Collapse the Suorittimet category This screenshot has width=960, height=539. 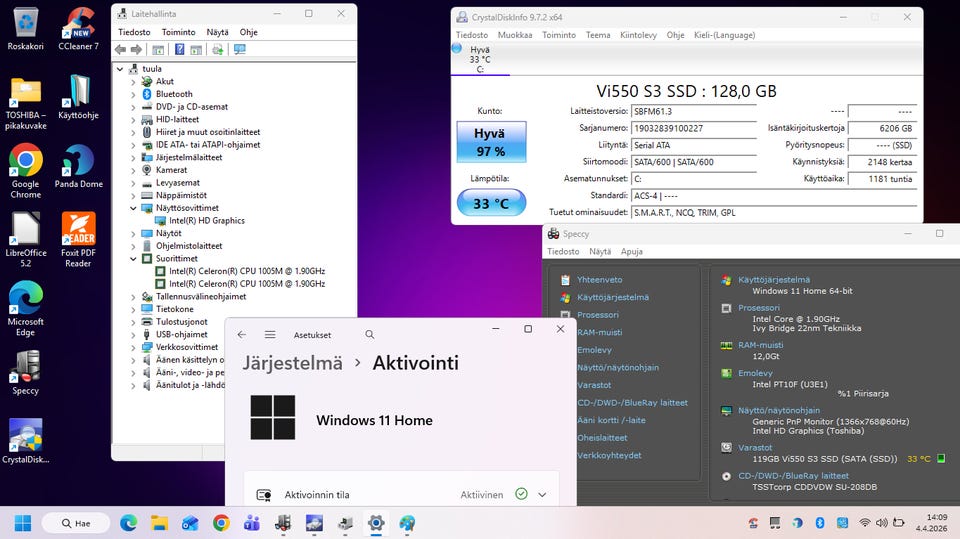point(133,259)
